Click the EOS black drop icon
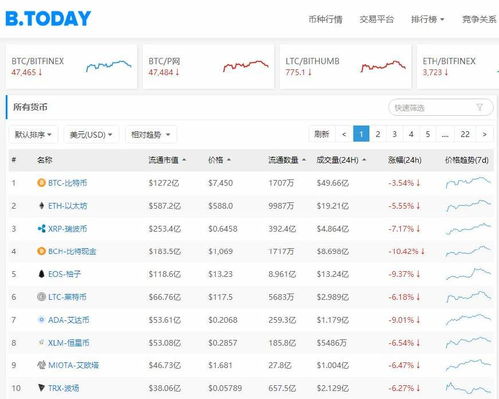The width and height of the screenshot is (499, 399). [41, 274]
